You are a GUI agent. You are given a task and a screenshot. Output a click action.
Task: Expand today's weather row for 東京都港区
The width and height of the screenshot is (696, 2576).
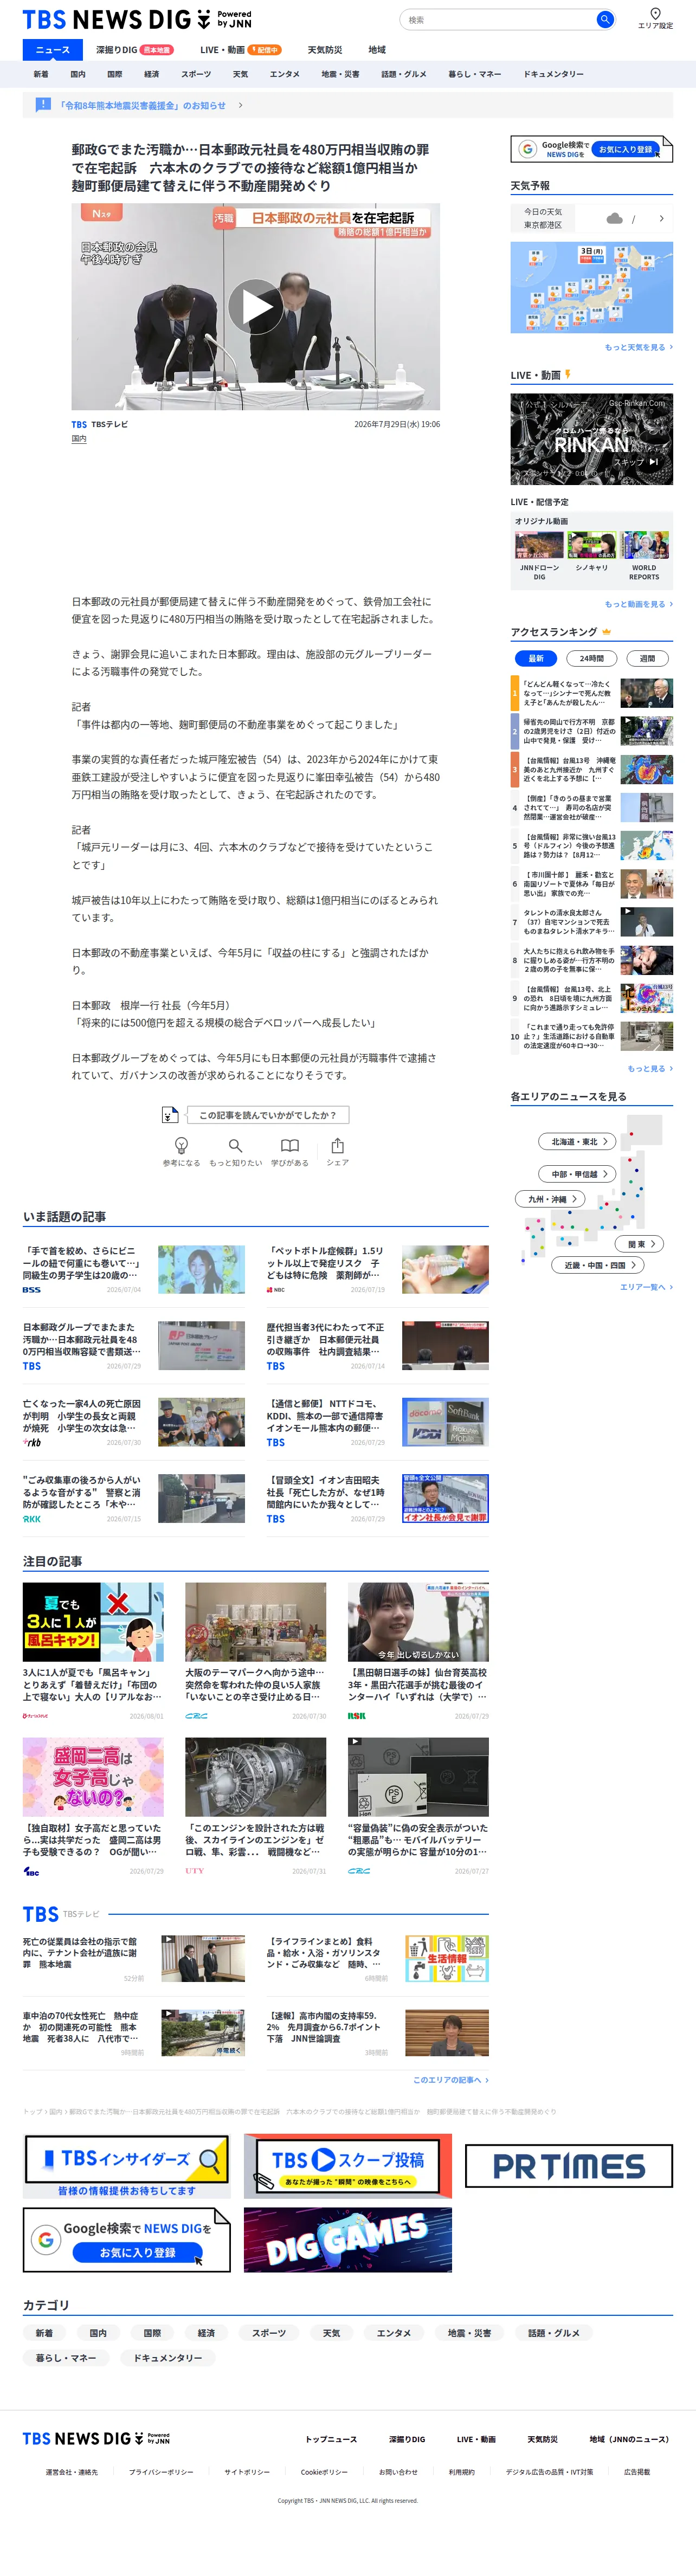pyautogui.click(x=592, y=218)
